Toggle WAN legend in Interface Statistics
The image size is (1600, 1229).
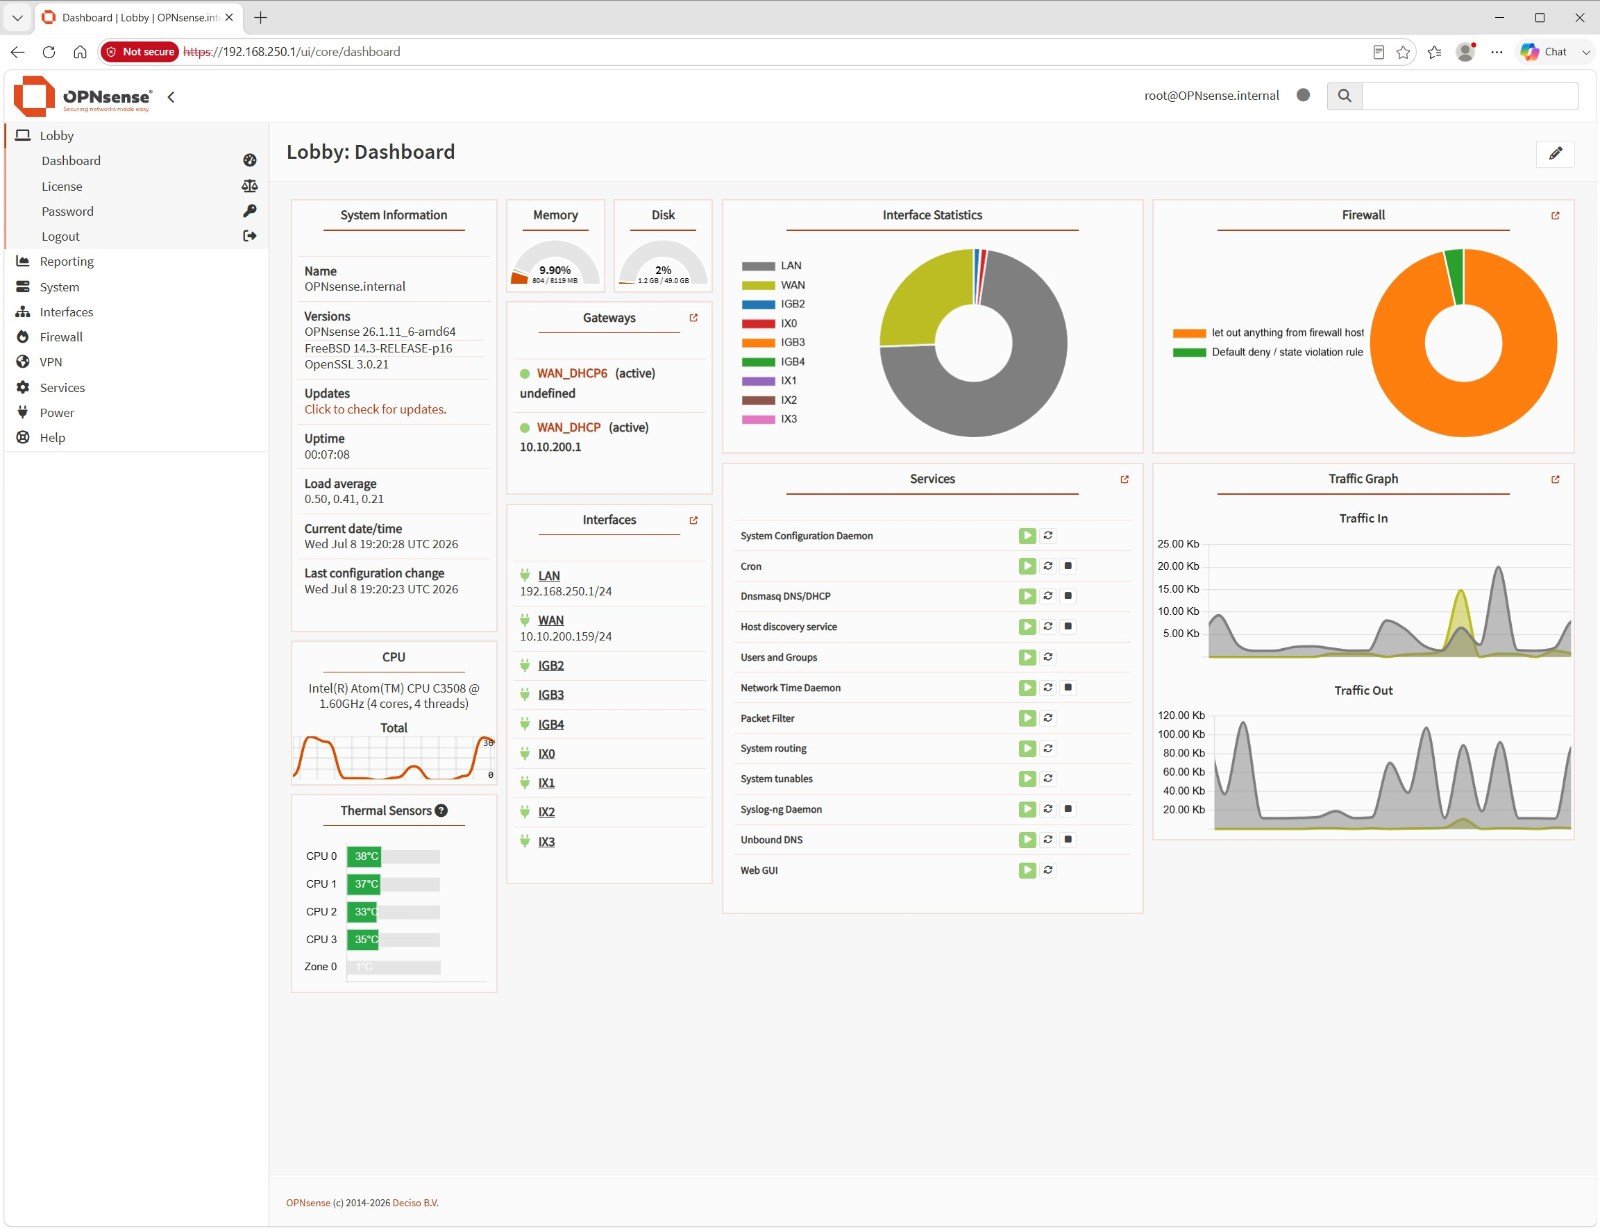773,286
